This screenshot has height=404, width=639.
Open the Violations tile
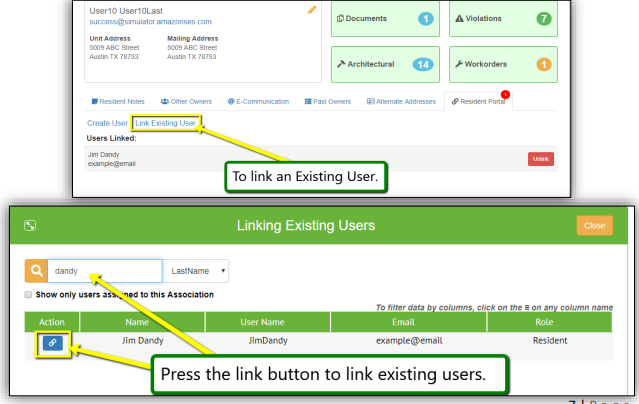point(503,19)
